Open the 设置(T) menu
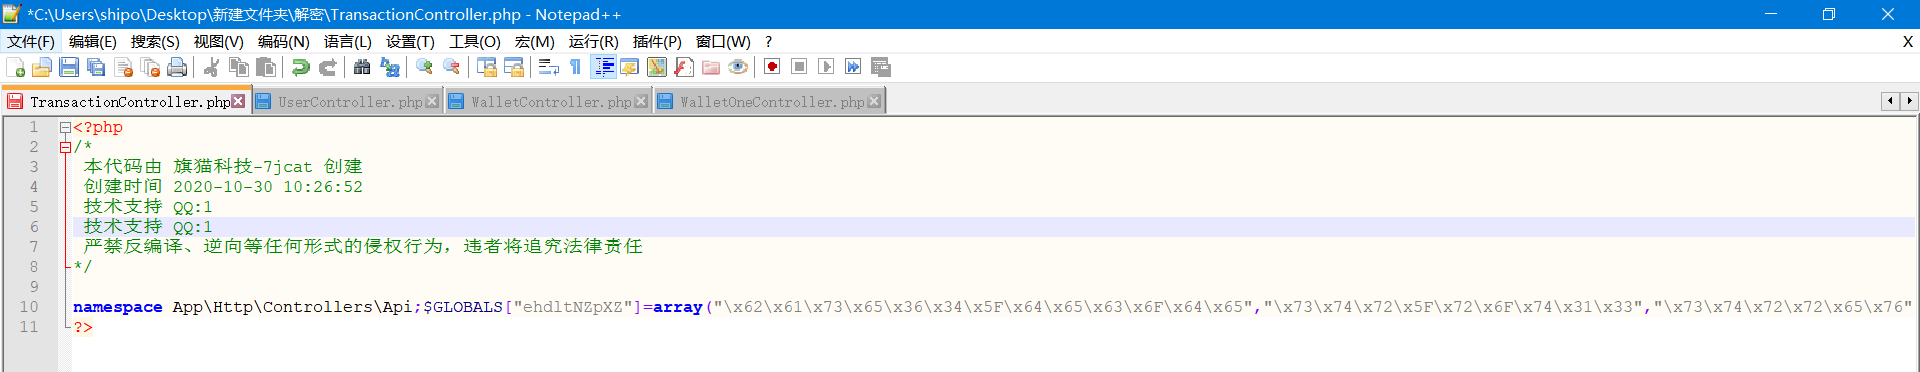Image resolution: width=1920 pixels, height=372 pixels. pyautogui.click(x=410, y=41)
